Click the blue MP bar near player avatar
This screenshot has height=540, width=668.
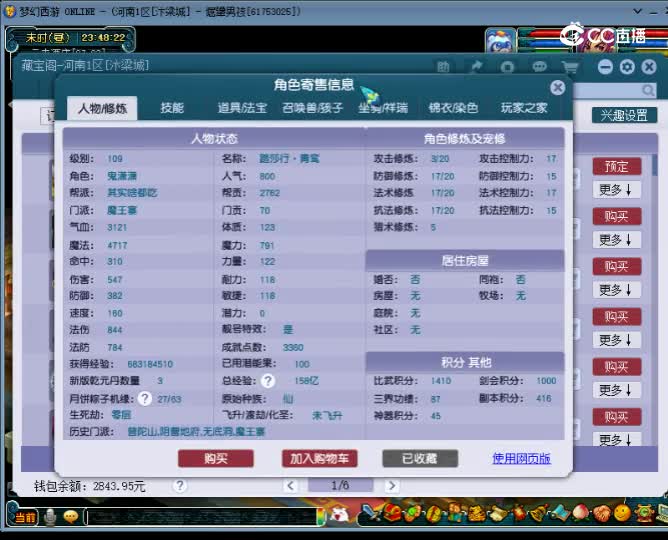click(547, 43)
